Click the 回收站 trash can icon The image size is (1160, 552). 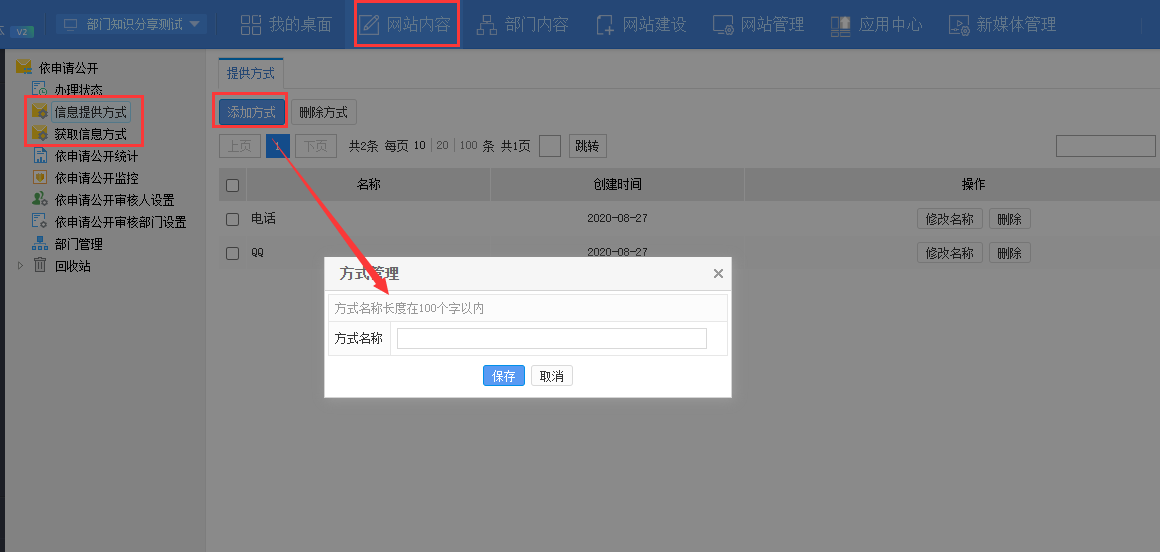coord(40,266)
